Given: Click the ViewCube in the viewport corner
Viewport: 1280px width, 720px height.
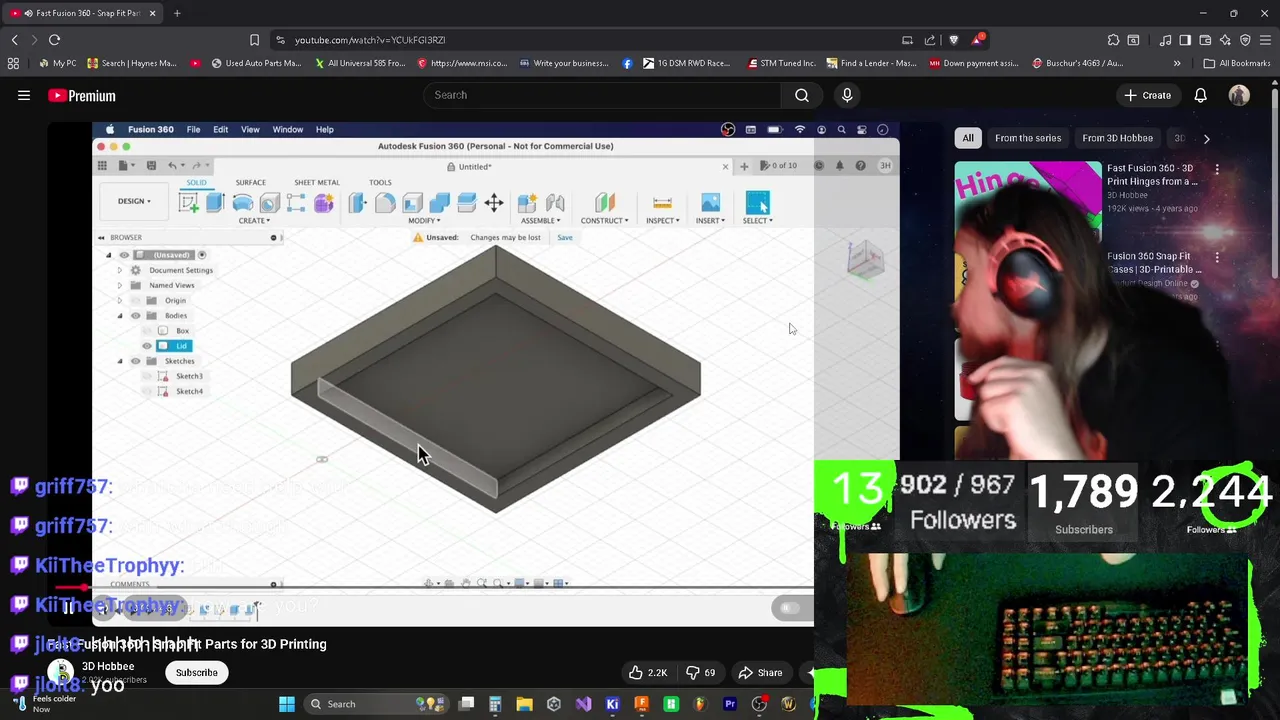Looking at the screenshot, I should 865,260.
